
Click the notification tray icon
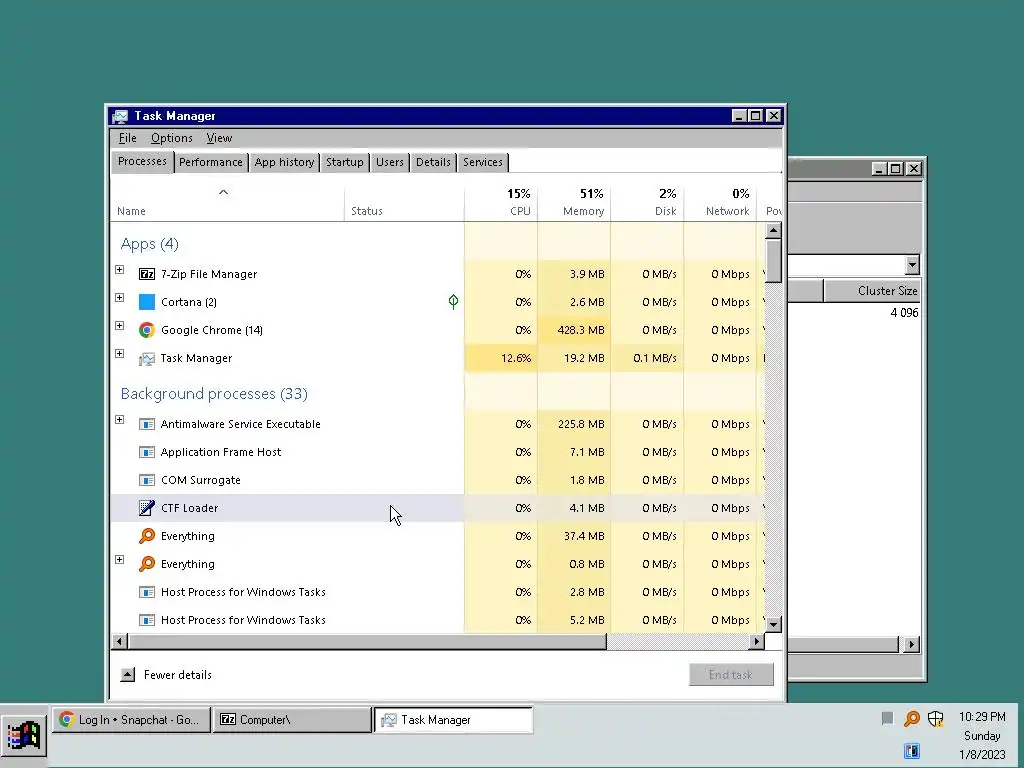pos(887,718)
